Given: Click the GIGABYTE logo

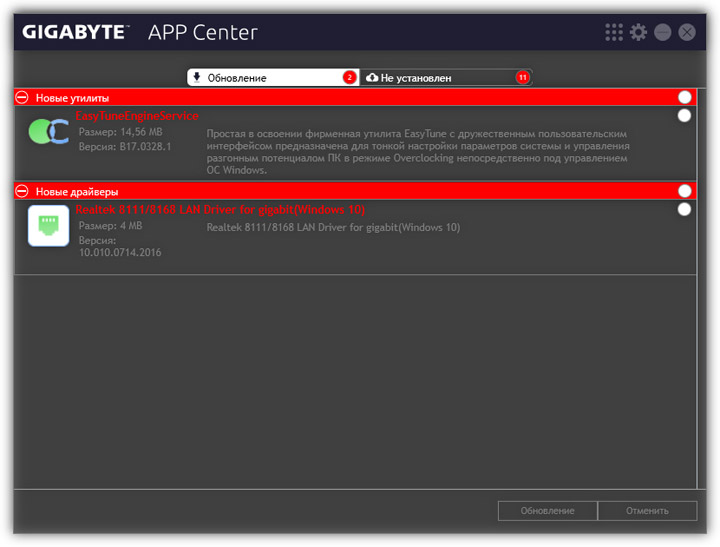Looking at the screenshot, I should click(75, 32).
